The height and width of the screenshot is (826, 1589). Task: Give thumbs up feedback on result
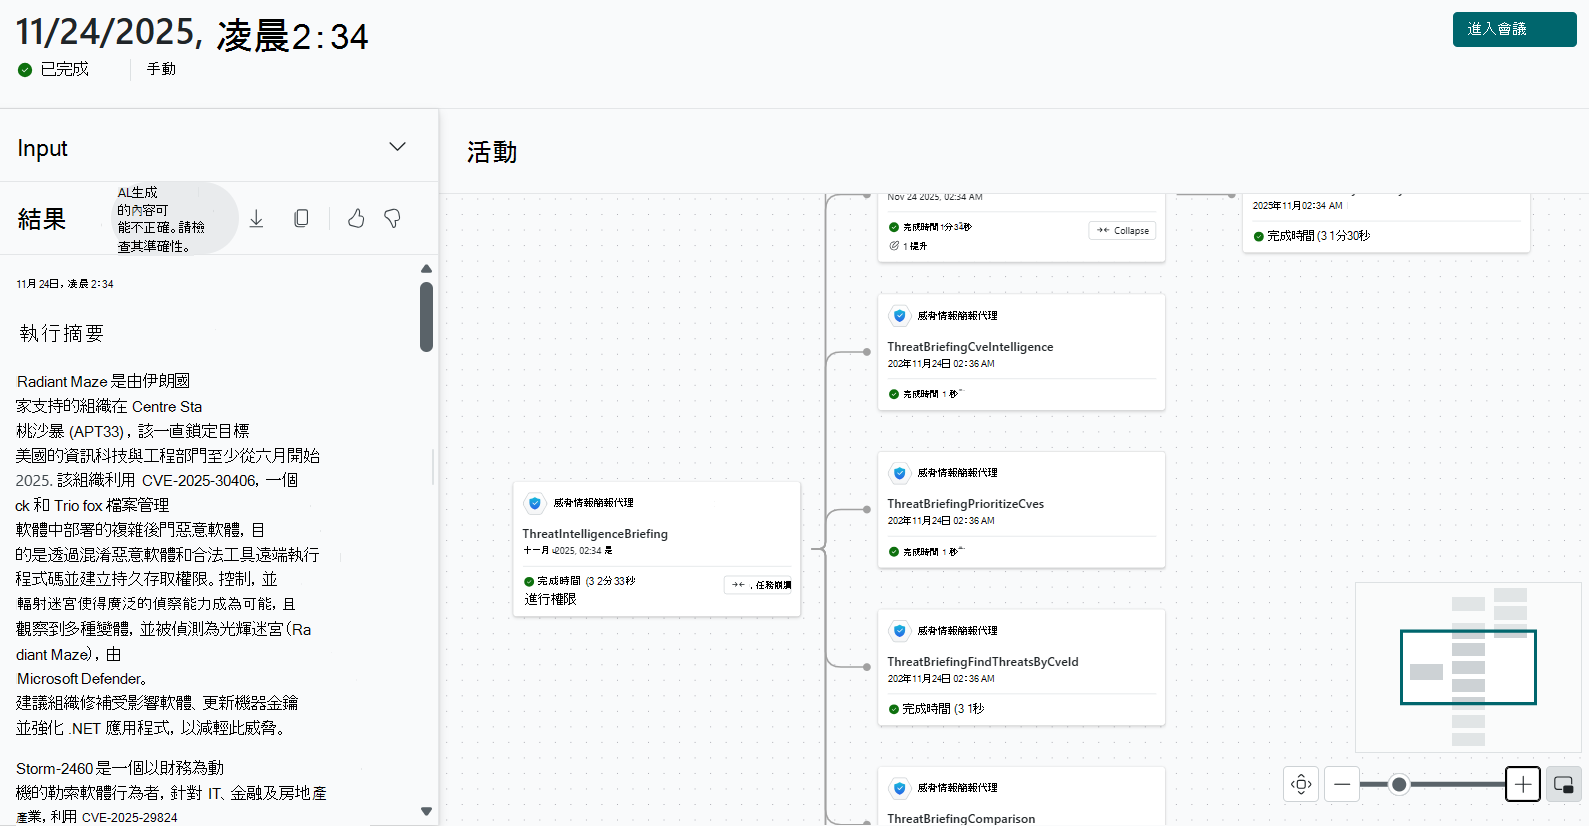[356, 218]
